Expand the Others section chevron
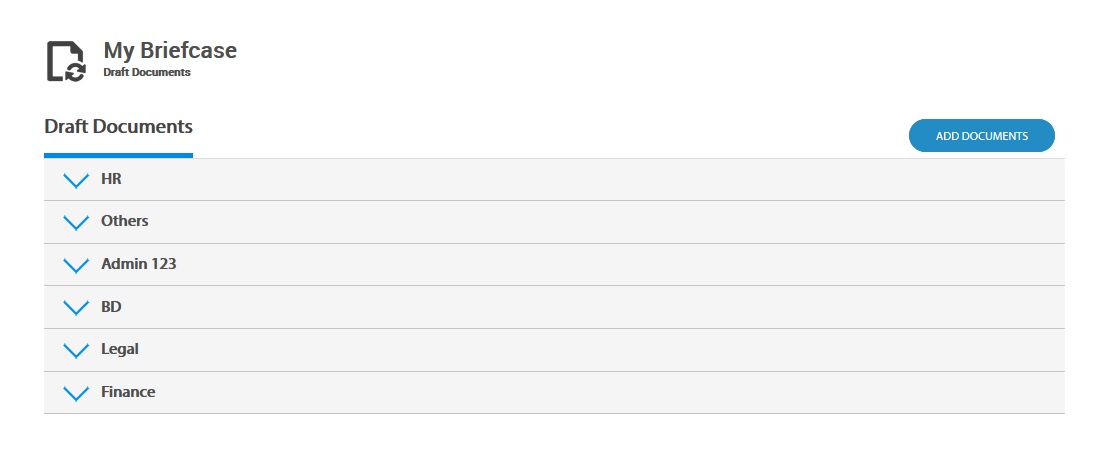 [76, 222]
